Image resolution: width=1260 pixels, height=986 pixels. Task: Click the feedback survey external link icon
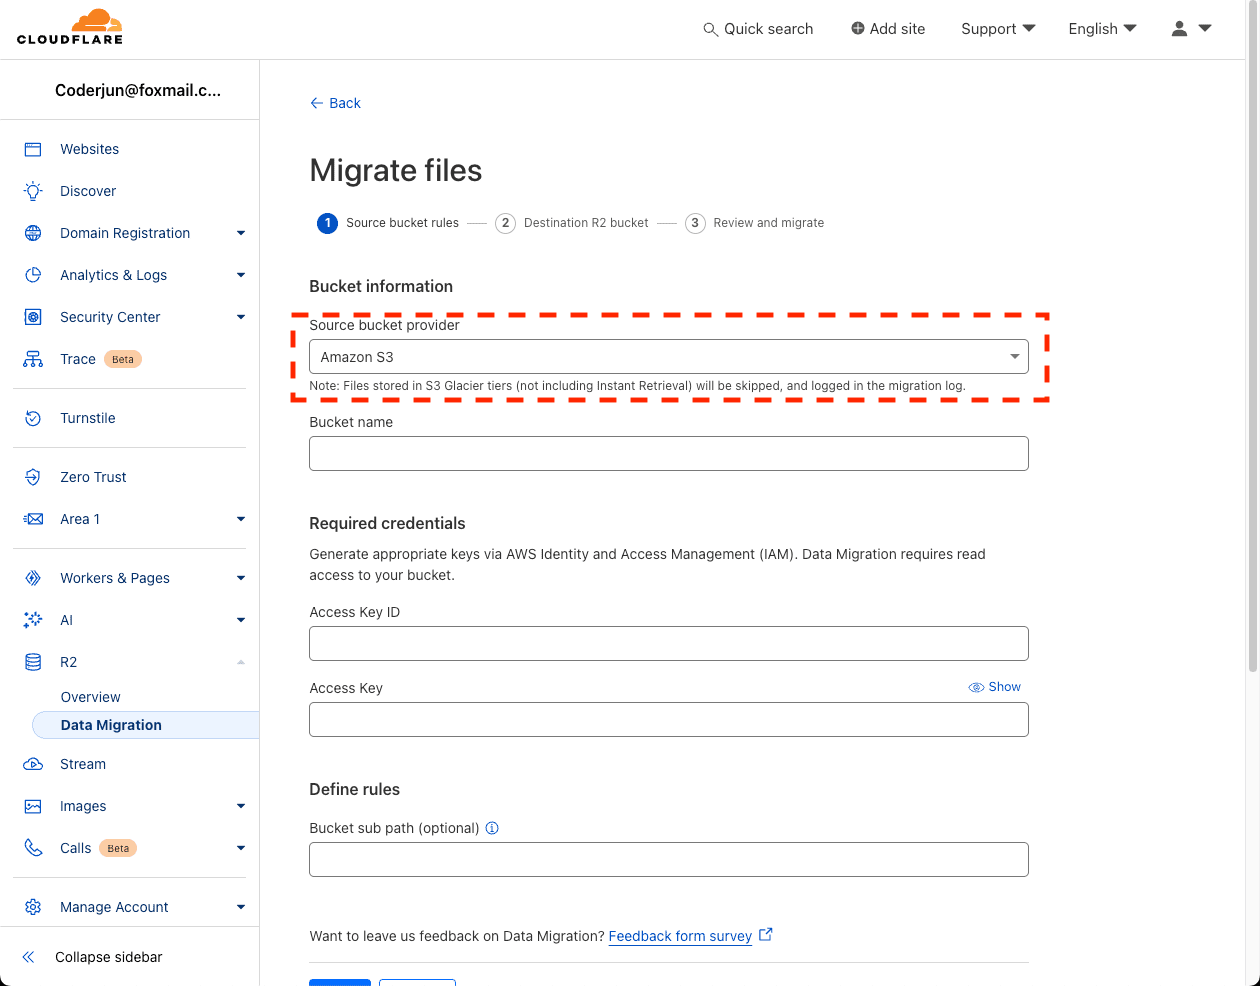[x=766, y=935]
